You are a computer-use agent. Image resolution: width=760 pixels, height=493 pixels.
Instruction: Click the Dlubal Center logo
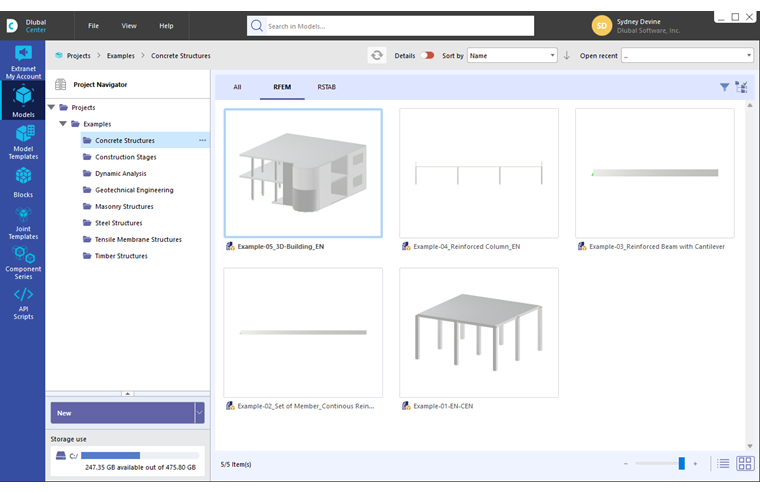26,26
